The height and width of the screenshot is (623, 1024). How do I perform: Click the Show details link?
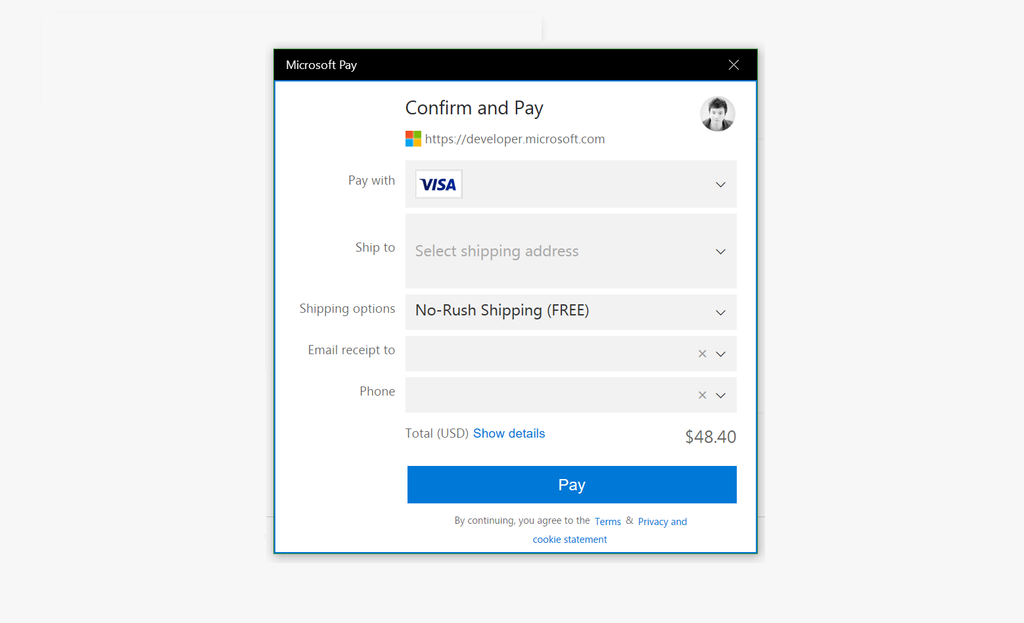(x=509, y=433)
